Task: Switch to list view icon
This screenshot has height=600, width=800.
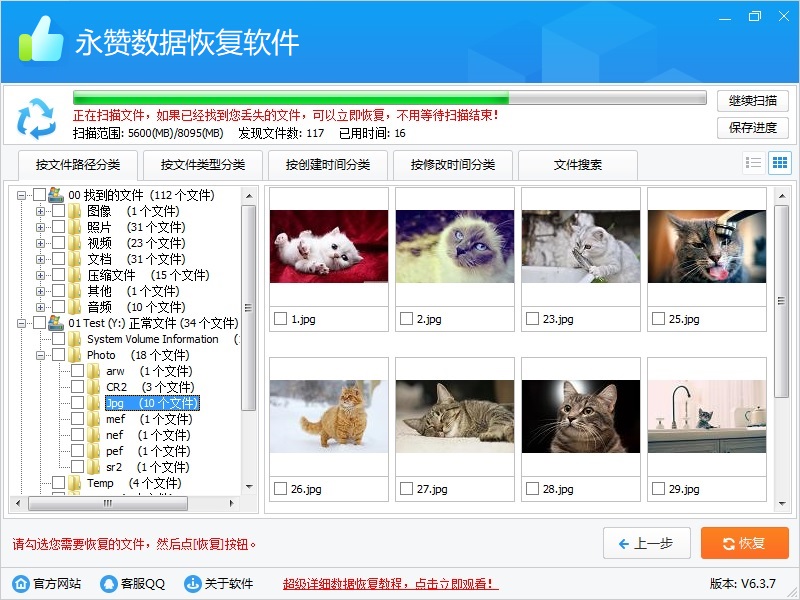Action: (754, 163)
